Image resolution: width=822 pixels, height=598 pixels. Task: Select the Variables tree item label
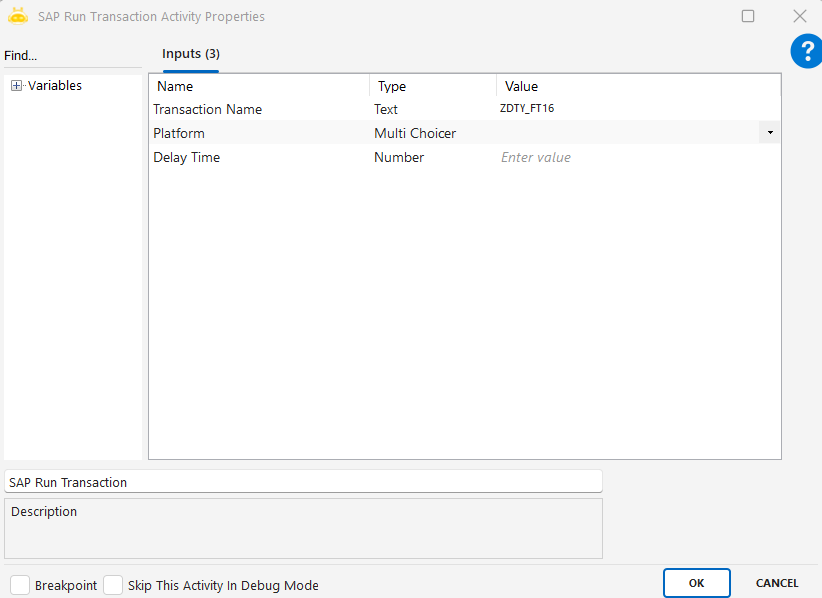[55, 86]
